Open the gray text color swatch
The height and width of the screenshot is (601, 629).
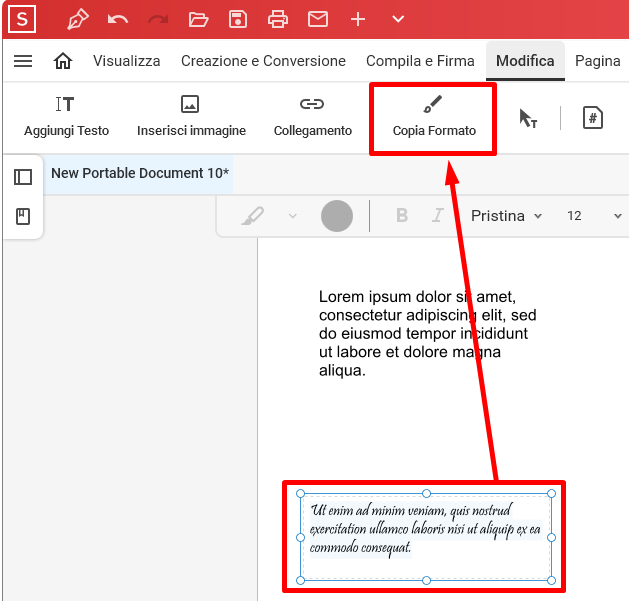pyautogui.click(x=337, y=216)
